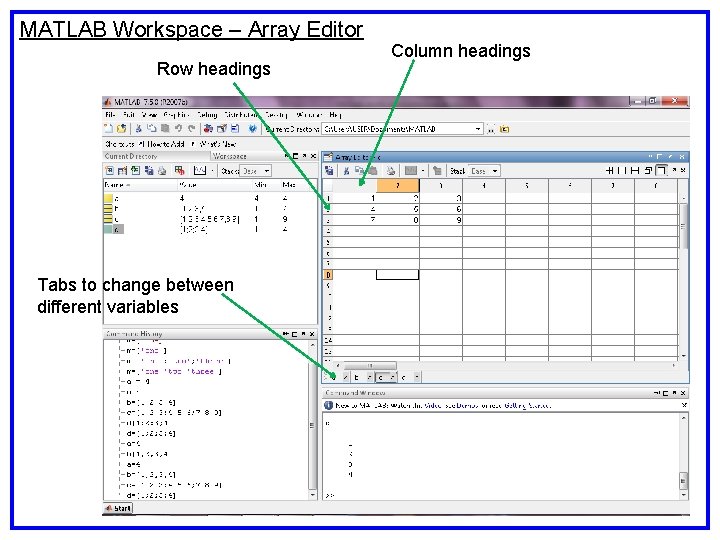Viewport: 720px width, 540px height.
Task: Click 'Getting Started' link in Command Window
Action: tap(528, 405)
